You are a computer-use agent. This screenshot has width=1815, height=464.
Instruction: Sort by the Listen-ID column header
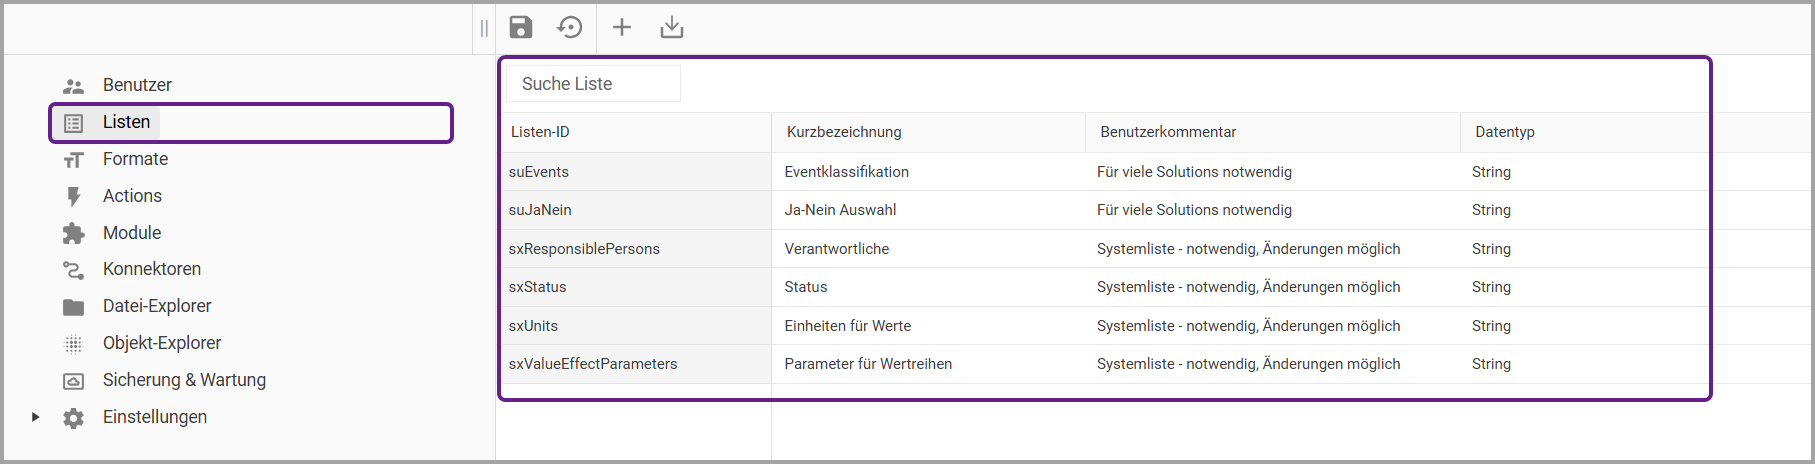click(x=540, y=132)
